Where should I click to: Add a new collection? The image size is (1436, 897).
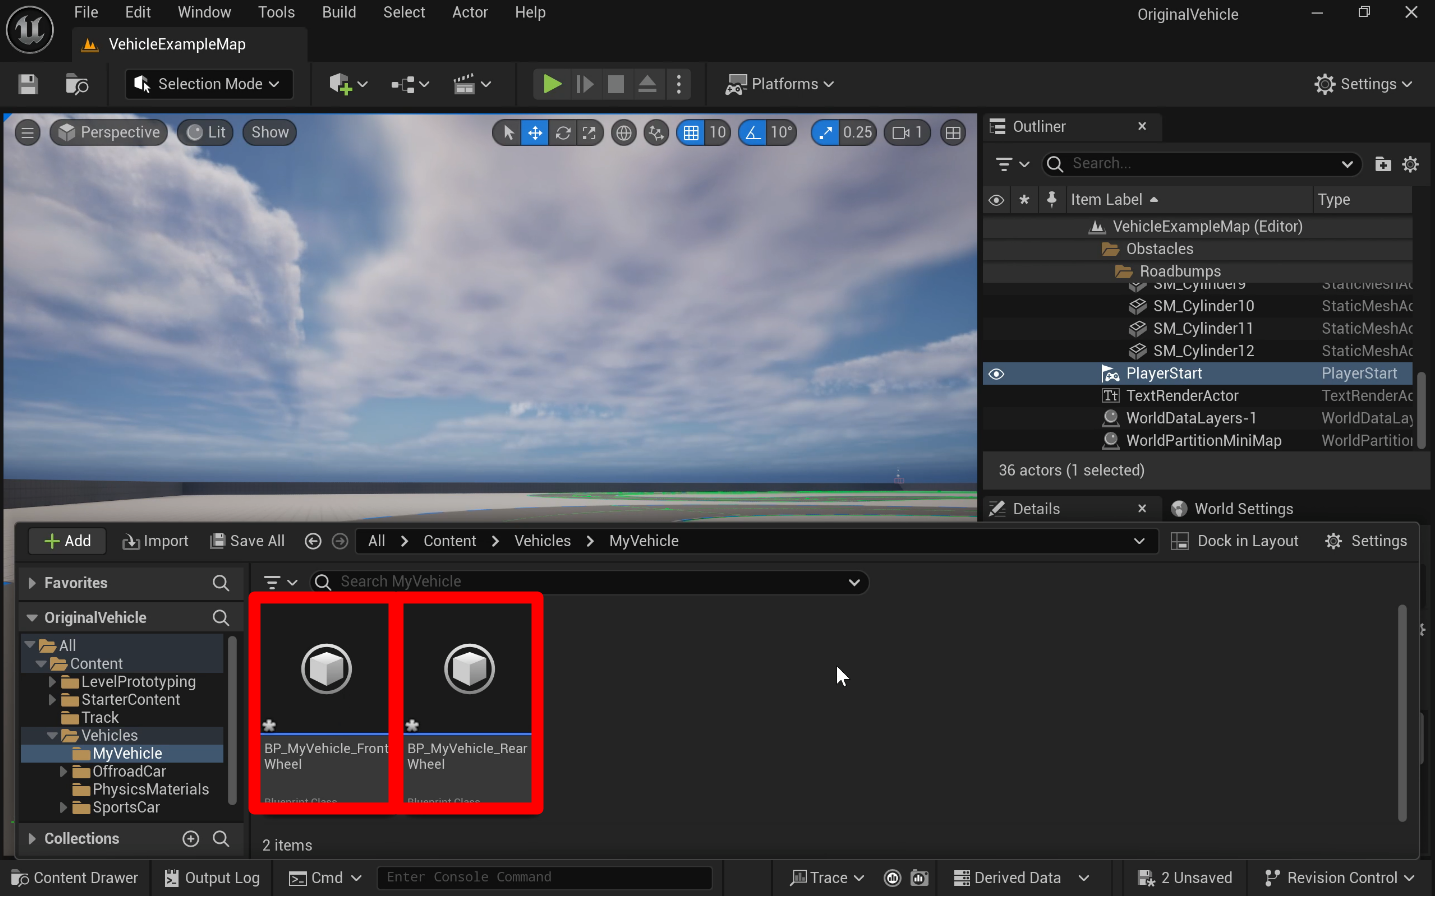(x=191, y=839)
